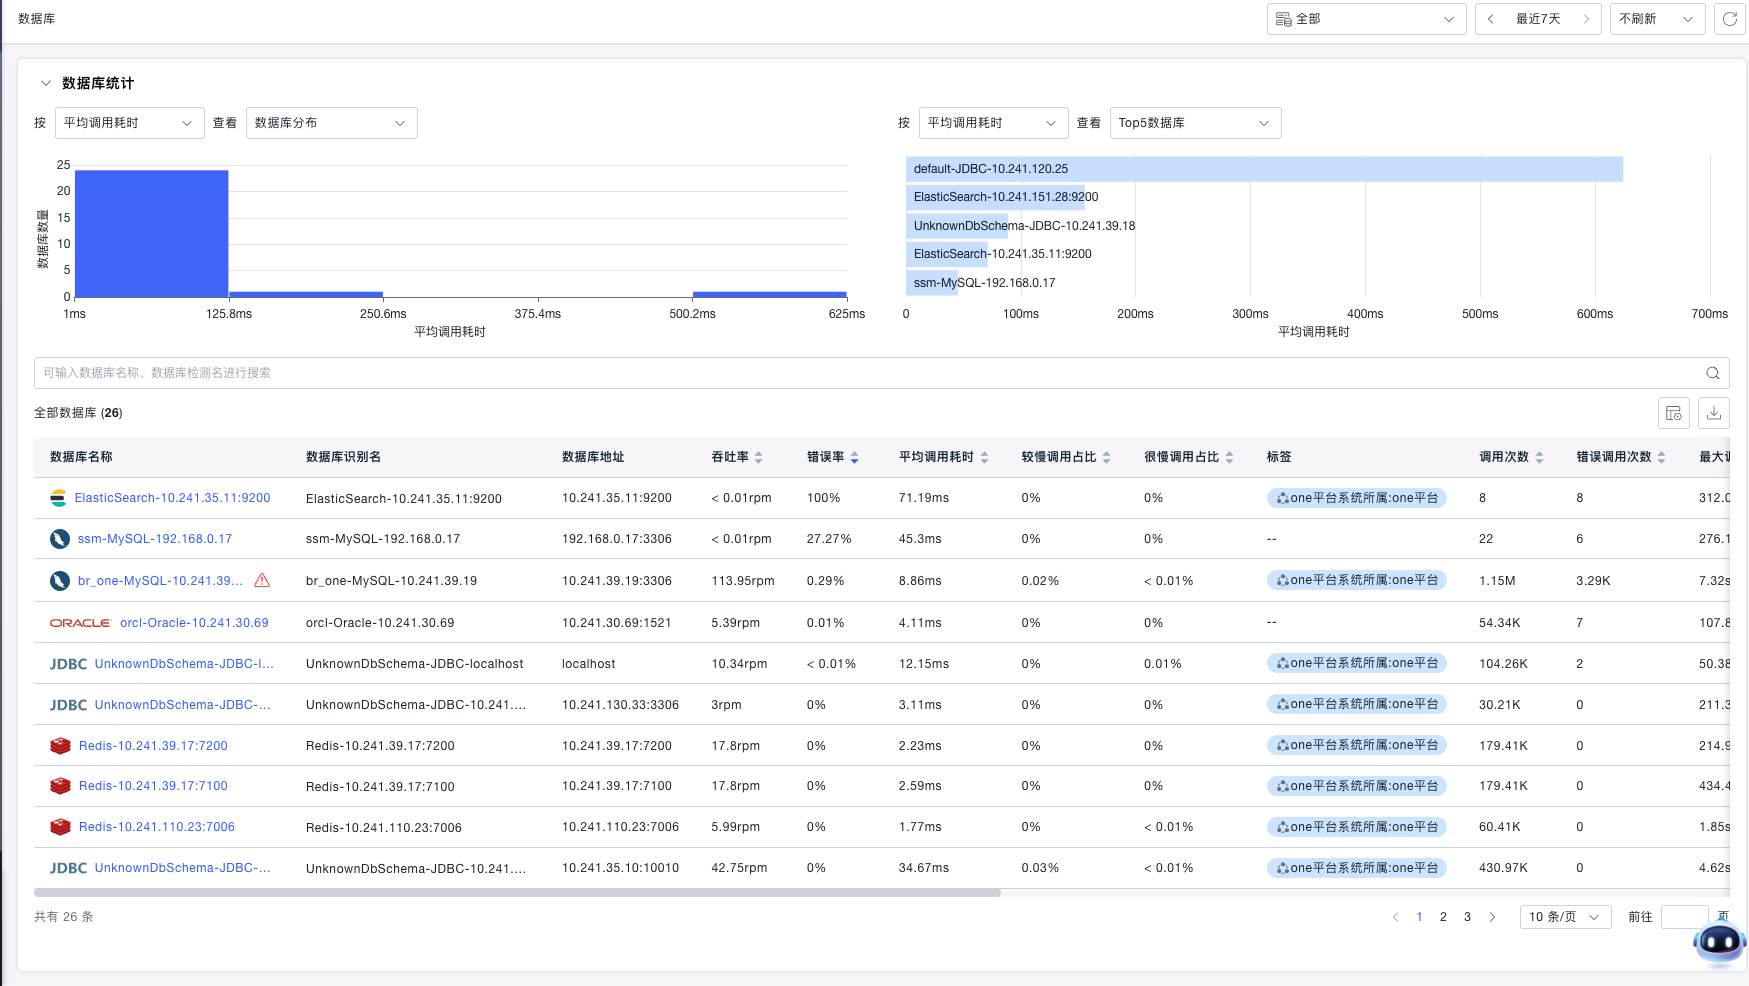Click the search magnifier icon

(x=1712, y=373)
